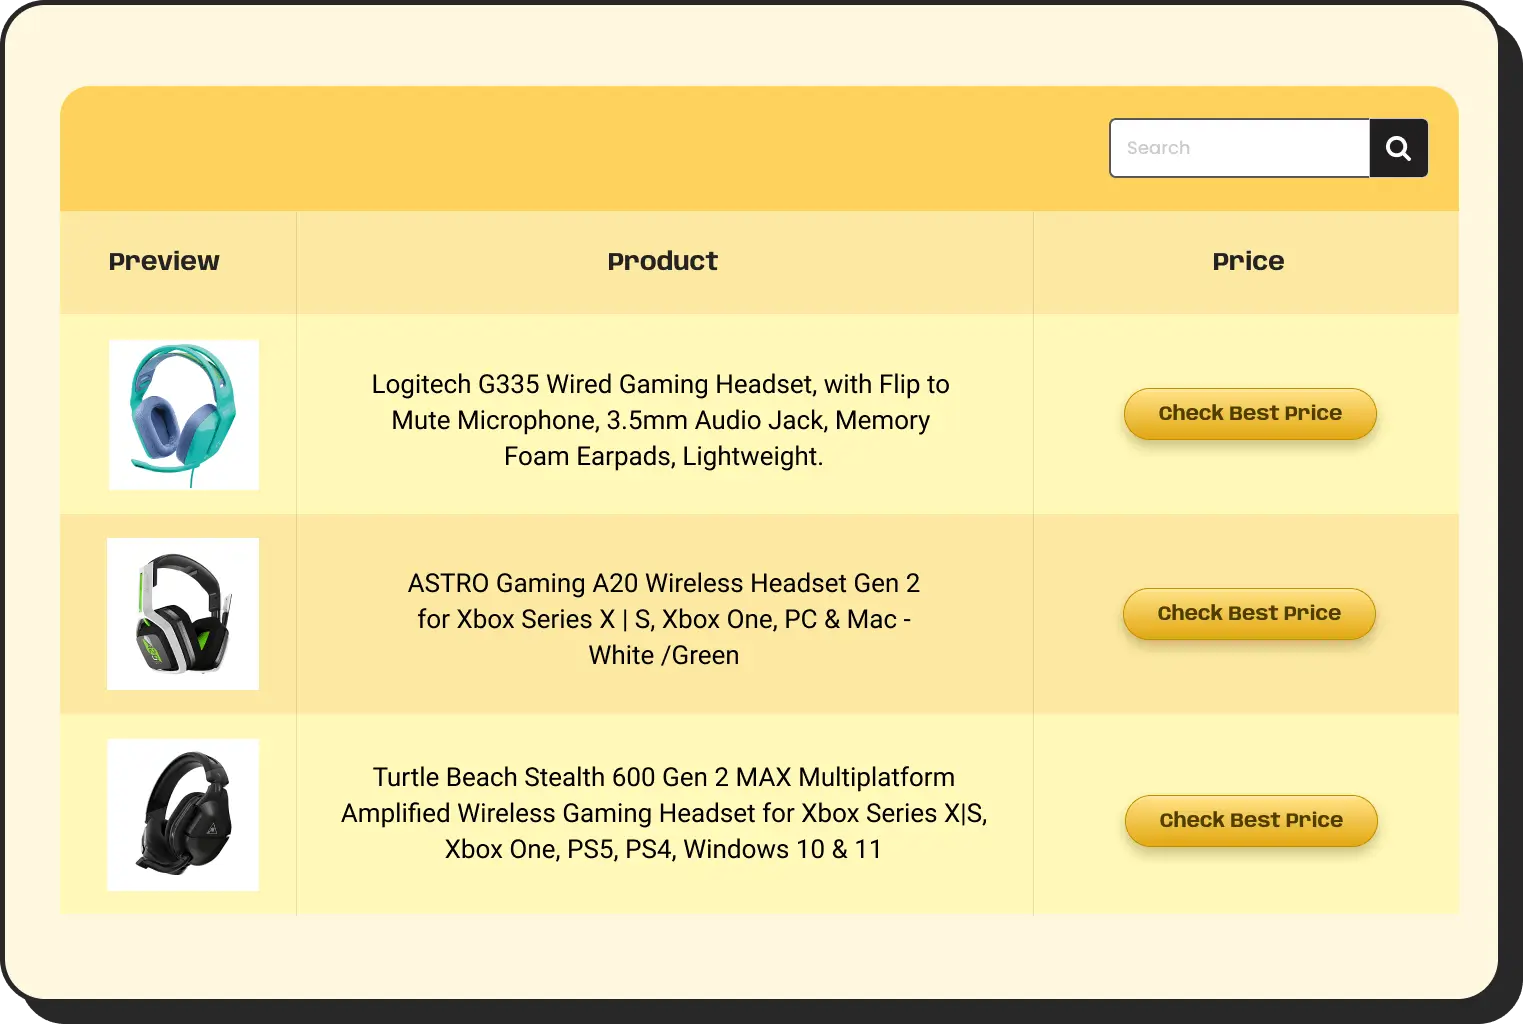Screen dimensions: 1523x1024
Task: Check Best Price for Turtle Beach Stealth
Action: pyautogui.click(x=1250, y=820)
